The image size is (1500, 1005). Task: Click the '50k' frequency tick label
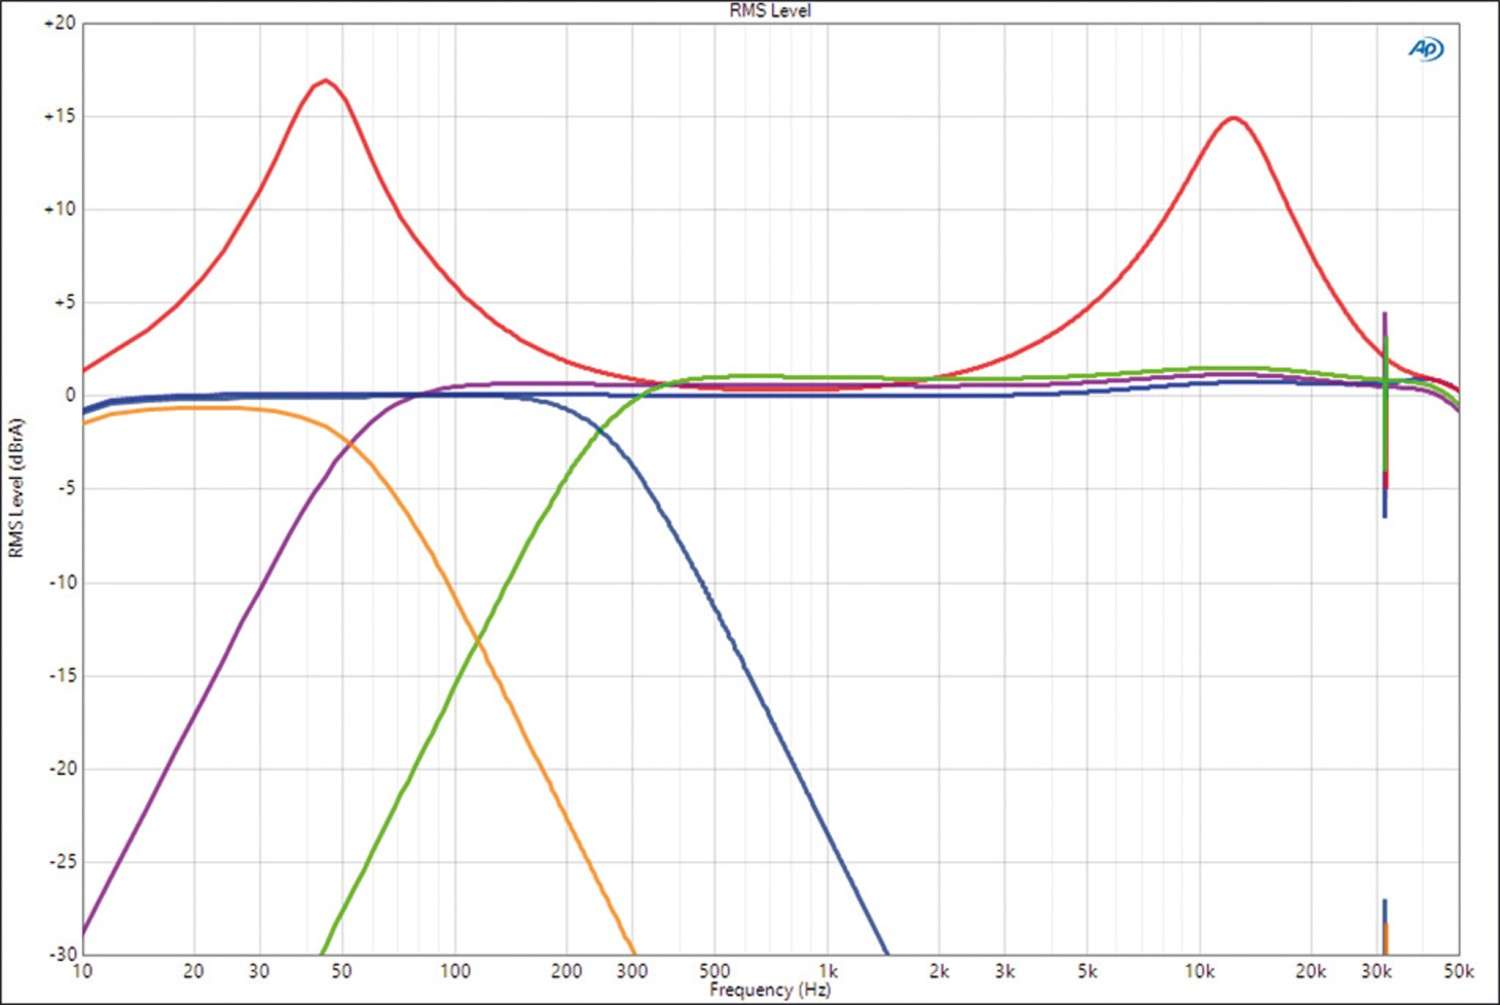[x=1458, y=971]
